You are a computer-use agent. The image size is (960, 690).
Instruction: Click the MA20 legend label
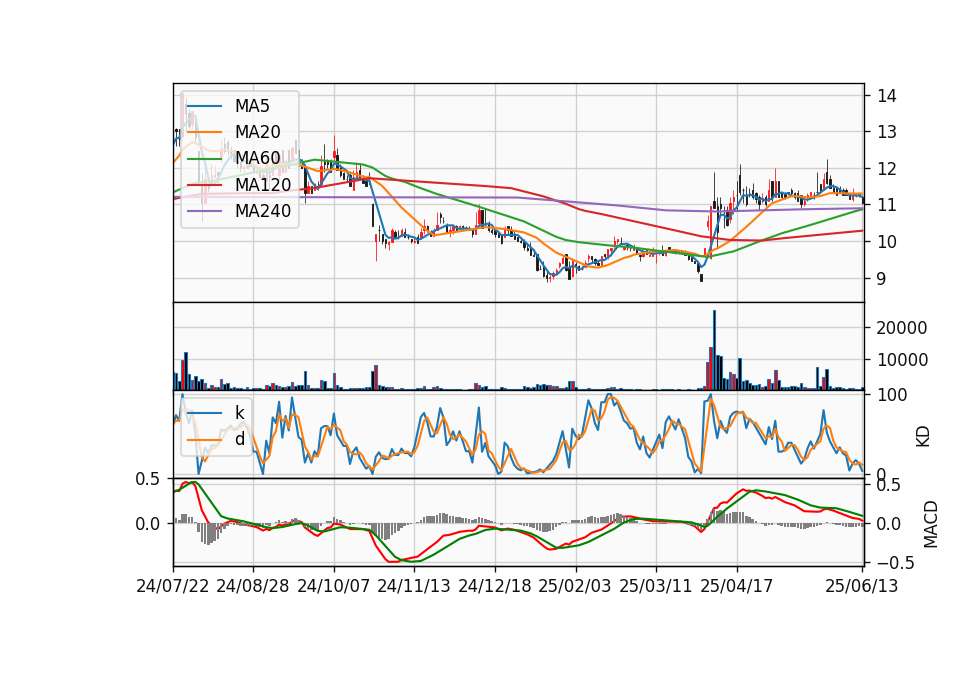(x=257, y=132)
